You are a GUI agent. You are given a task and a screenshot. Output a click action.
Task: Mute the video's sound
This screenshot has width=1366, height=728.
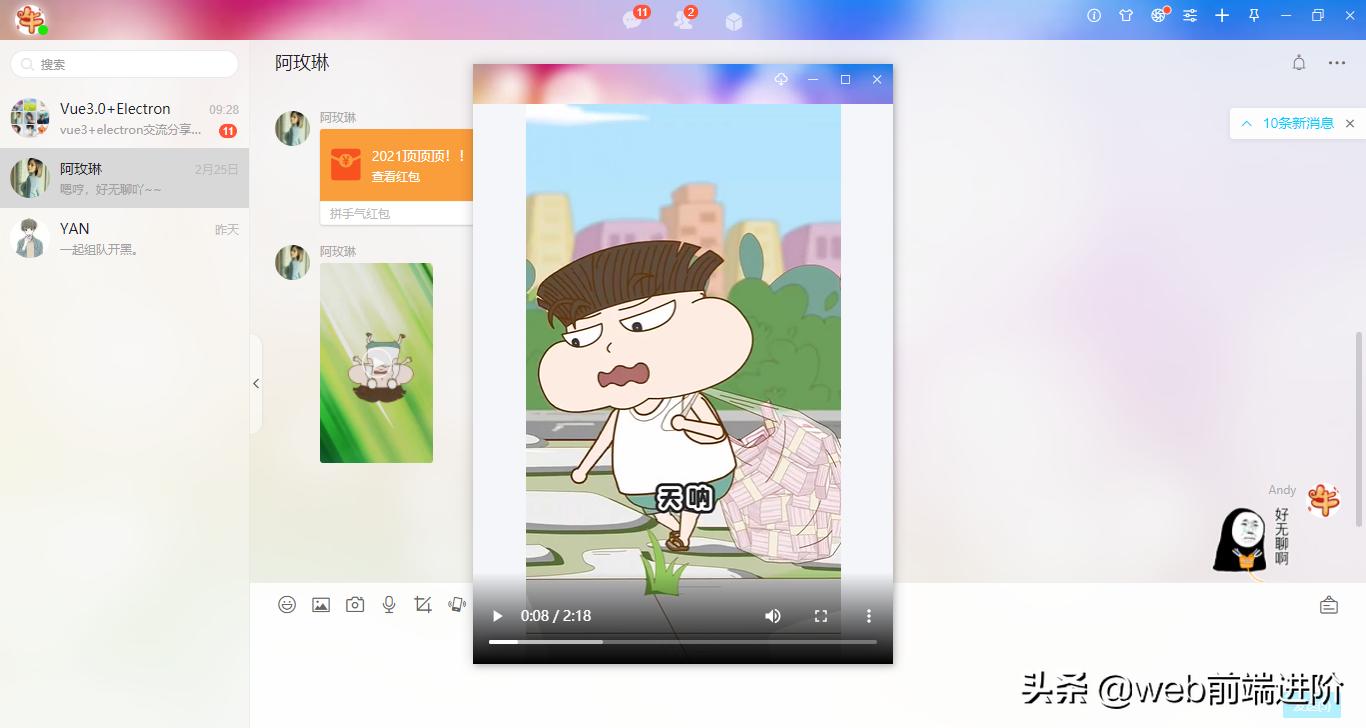tap(772, 616)
